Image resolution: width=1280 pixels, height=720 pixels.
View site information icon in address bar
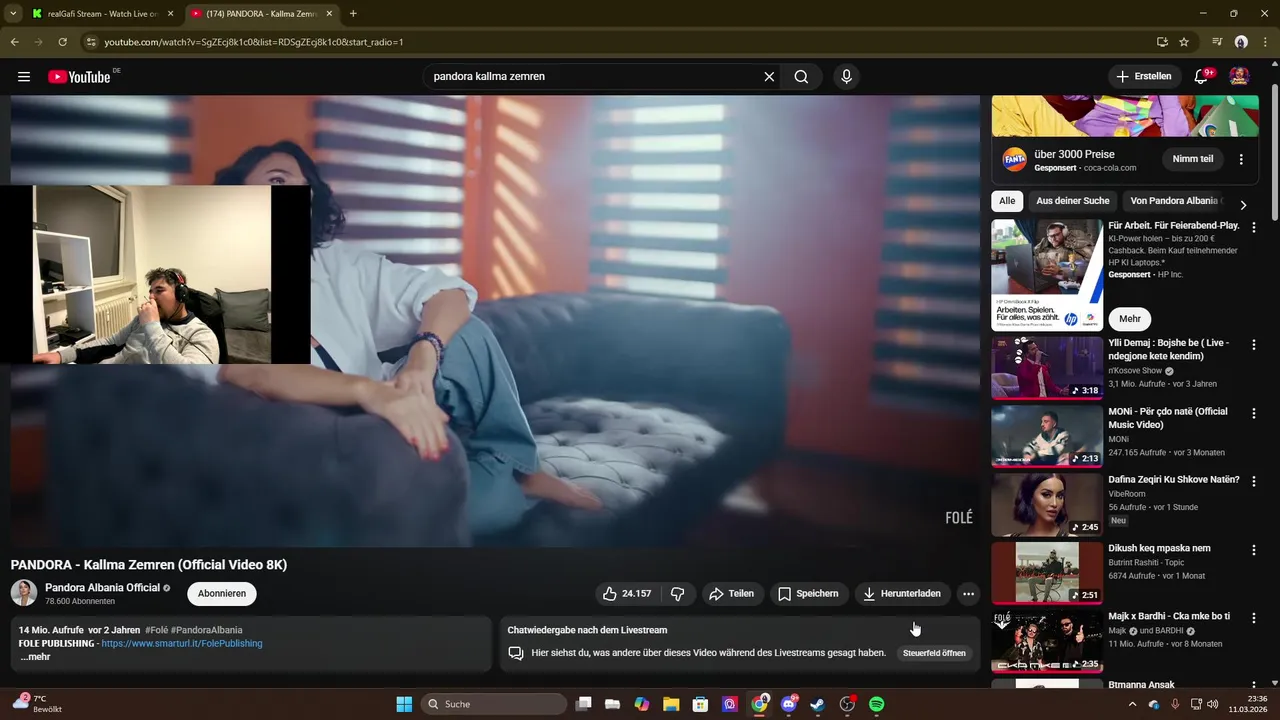(91, 42)
